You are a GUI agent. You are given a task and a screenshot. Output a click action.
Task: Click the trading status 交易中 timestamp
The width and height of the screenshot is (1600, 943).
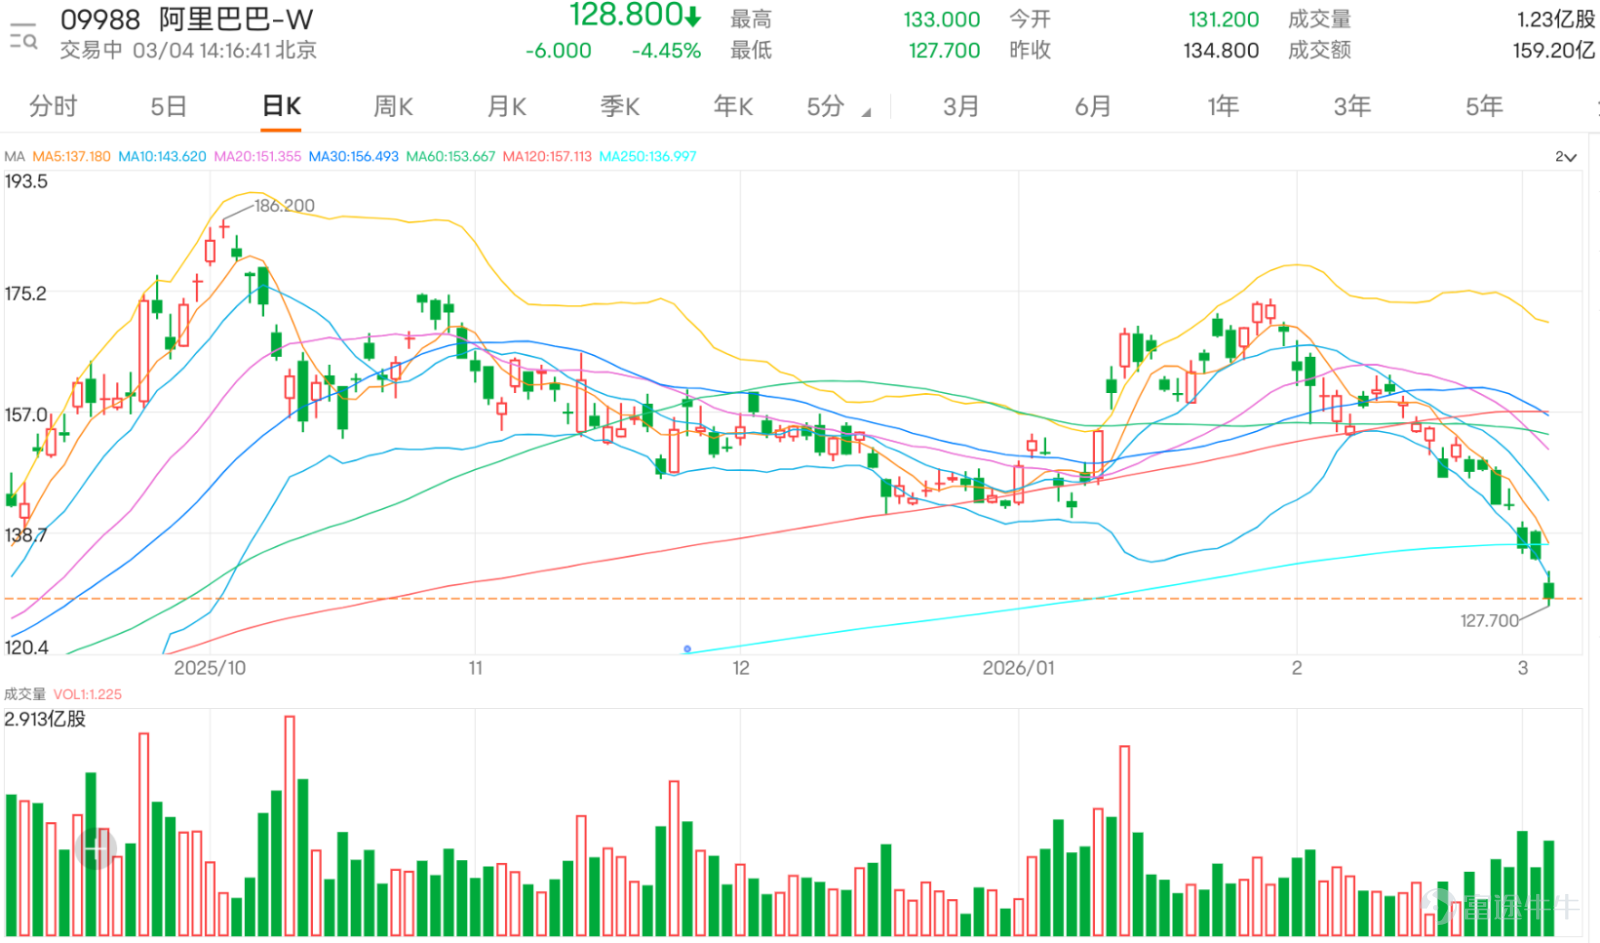coord(188,51)
